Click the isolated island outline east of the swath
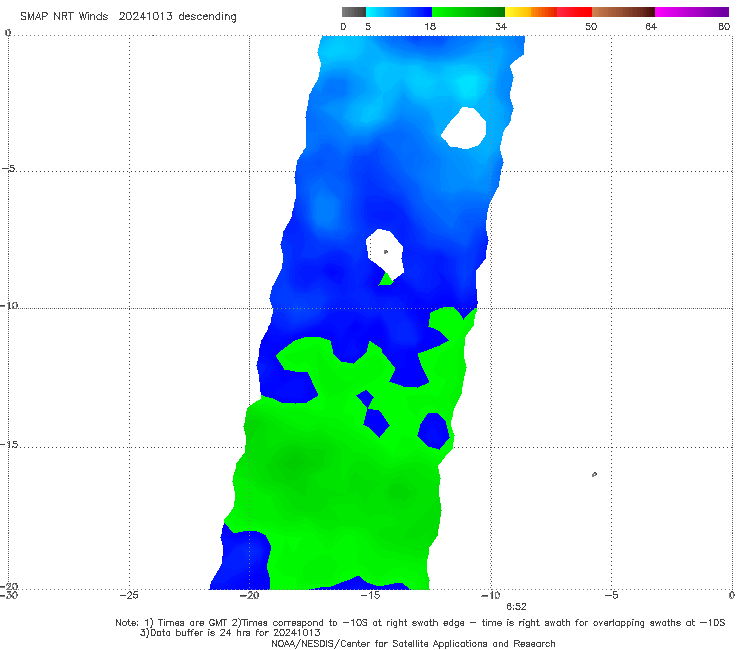This screenshot has width=740, height=650. (594, 474)
